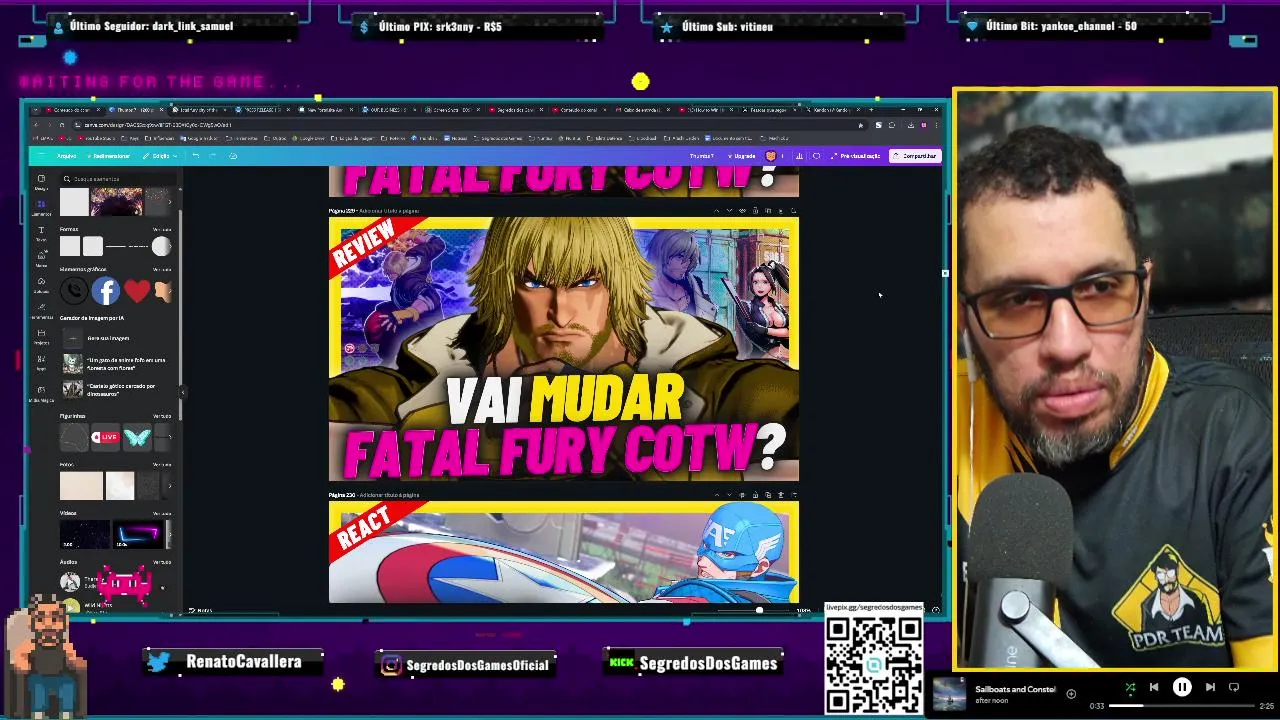
Task: Select the red heart graphic element
Action: (x=137, y=291)
